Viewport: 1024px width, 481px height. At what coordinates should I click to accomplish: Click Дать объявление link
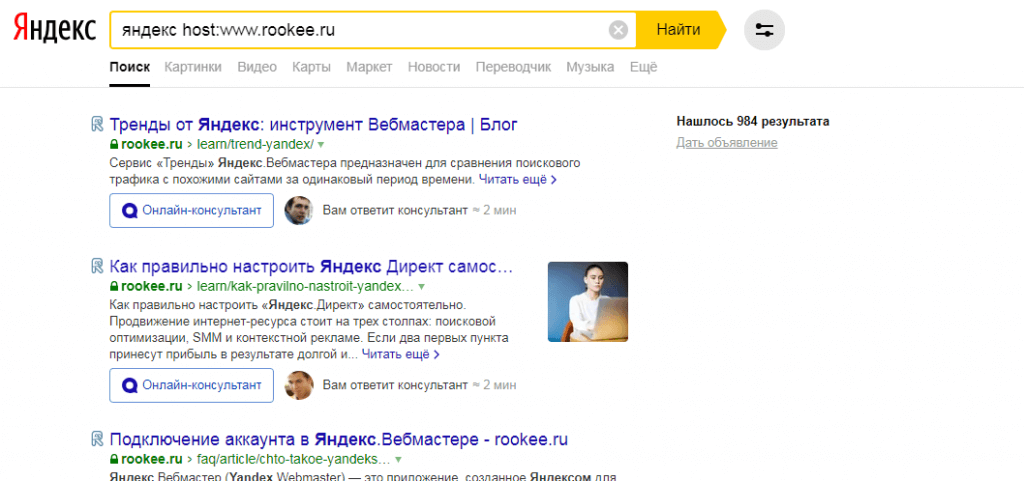click(x=727, y=143)
